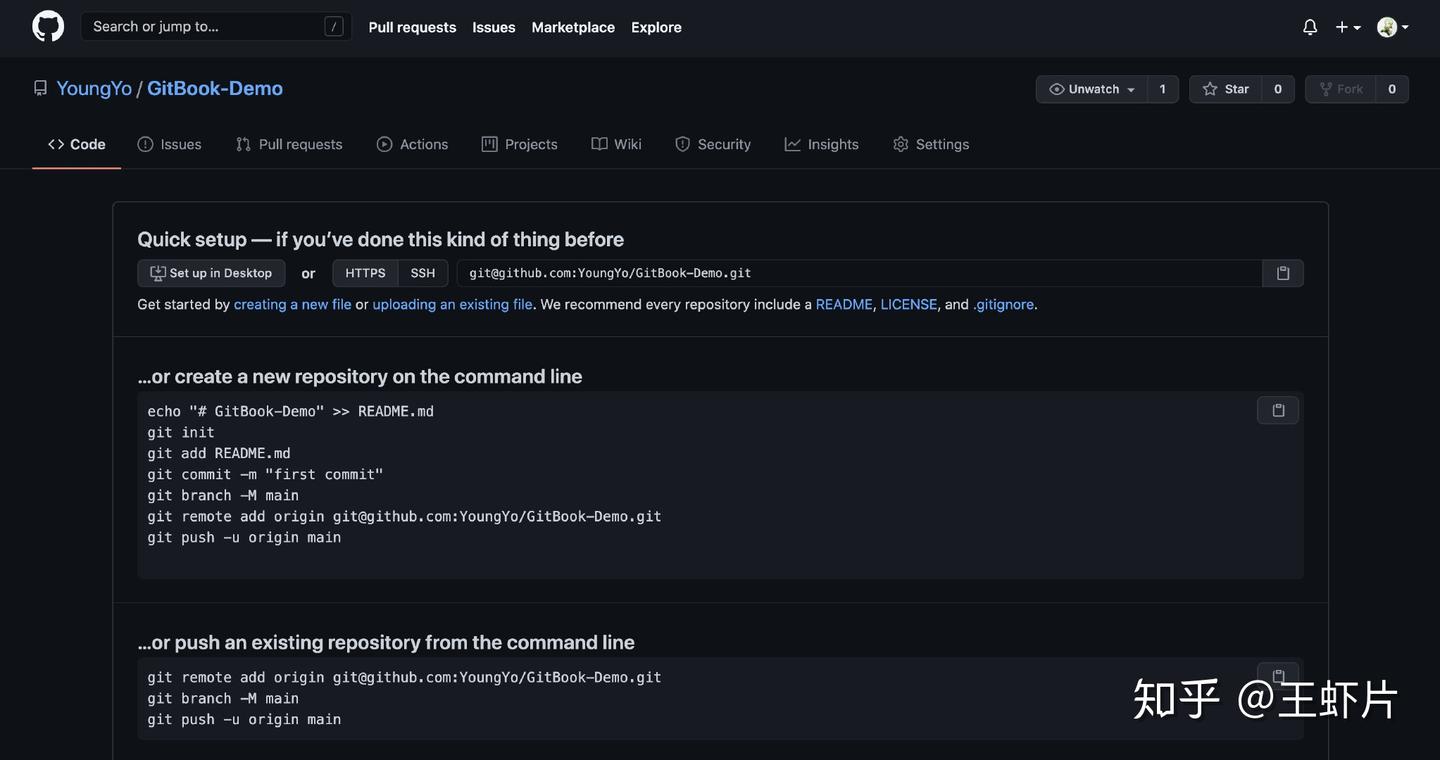Viewport: 1440px width, 760px height.
Task: Open the user avatar menu
Action: tap(1392, 27)
